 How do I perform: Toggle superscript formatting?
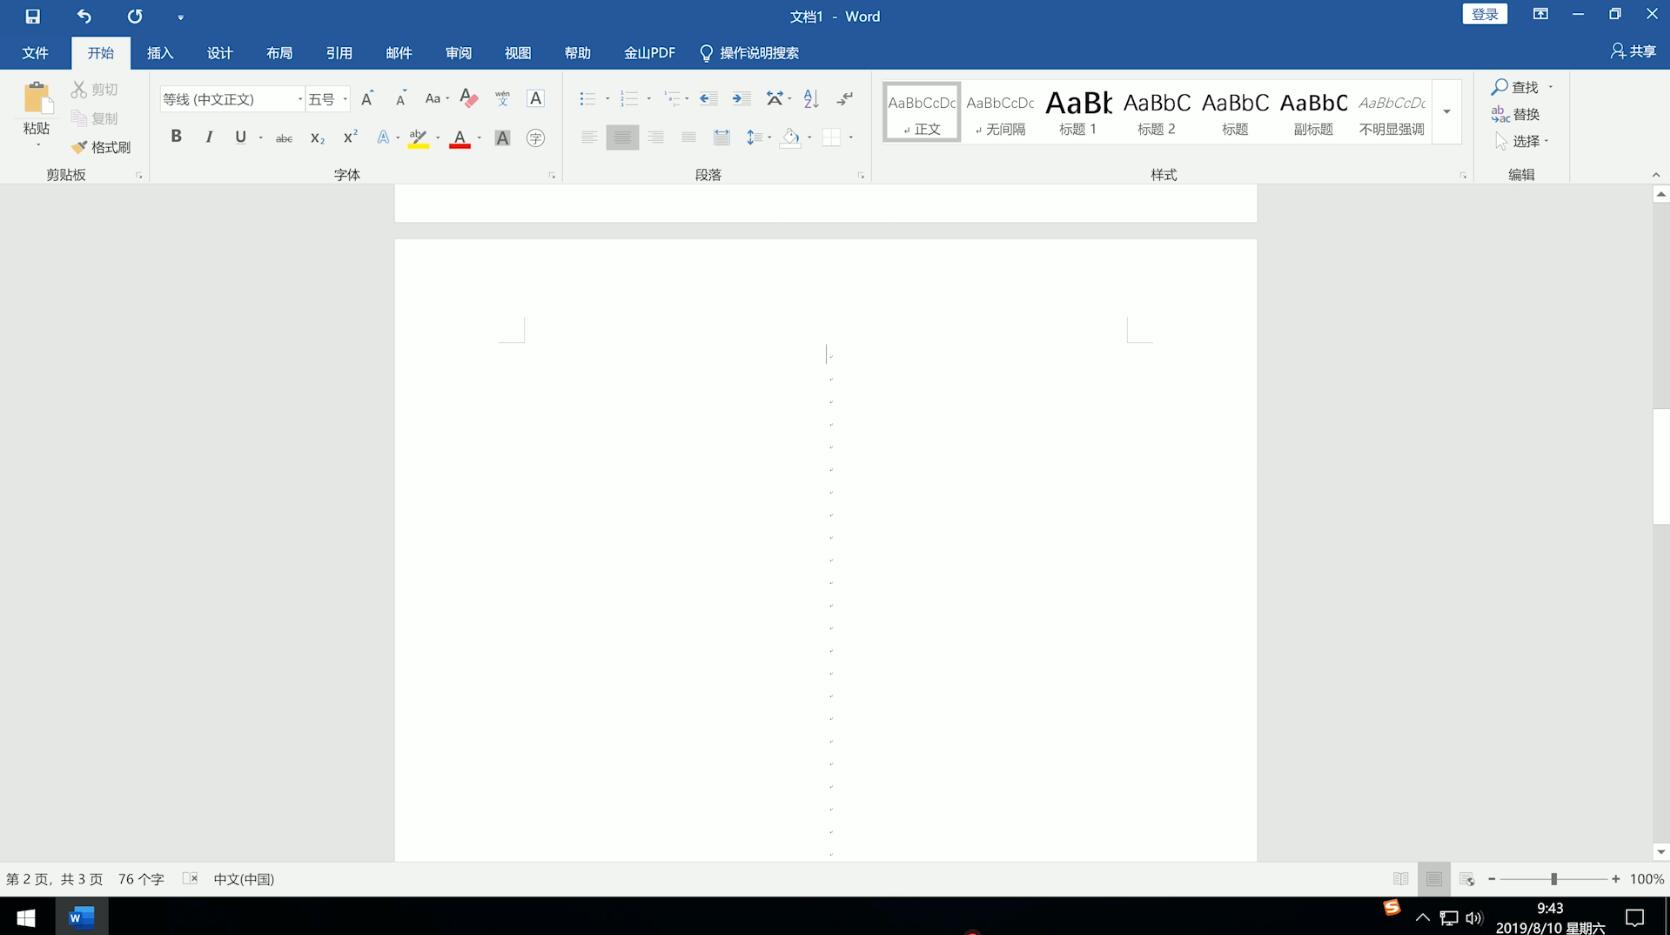point(350,137)
